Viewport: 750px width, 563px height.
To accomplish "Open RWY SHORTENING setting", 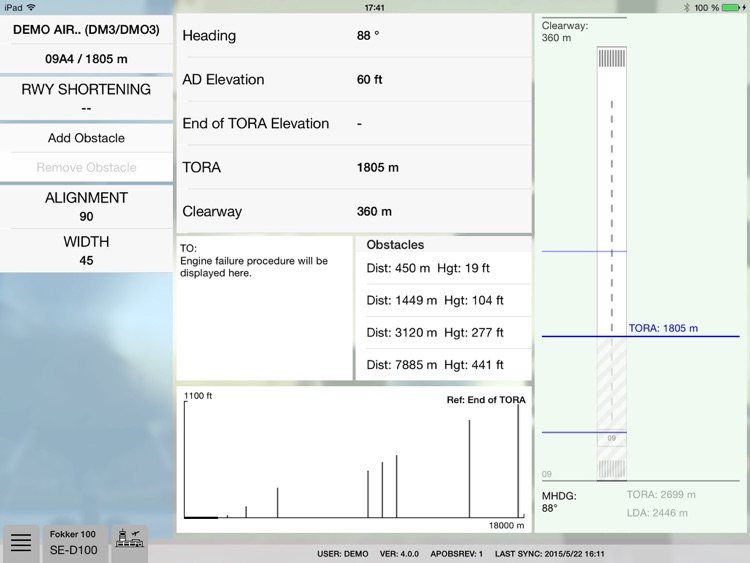I will pos(86,99).
